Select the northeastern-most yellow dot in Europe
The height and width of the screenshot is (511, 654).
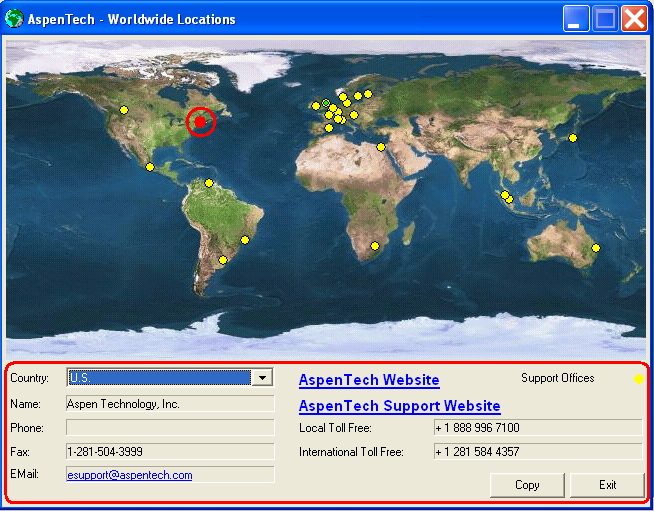click(x=367, y=94)
